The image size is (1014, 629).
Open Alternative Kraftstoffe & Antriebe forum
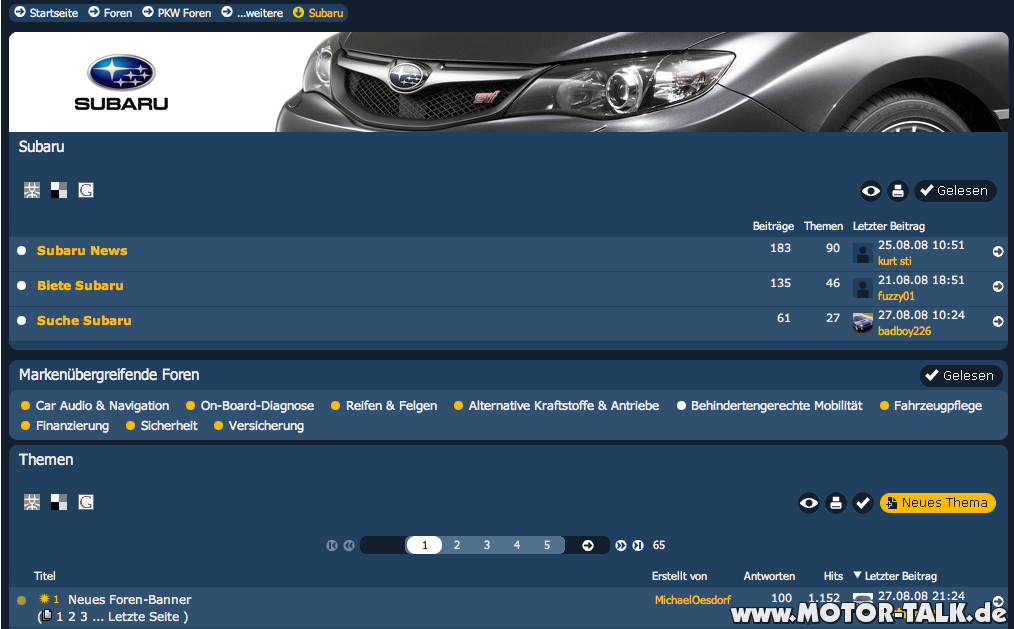[564, 406]
